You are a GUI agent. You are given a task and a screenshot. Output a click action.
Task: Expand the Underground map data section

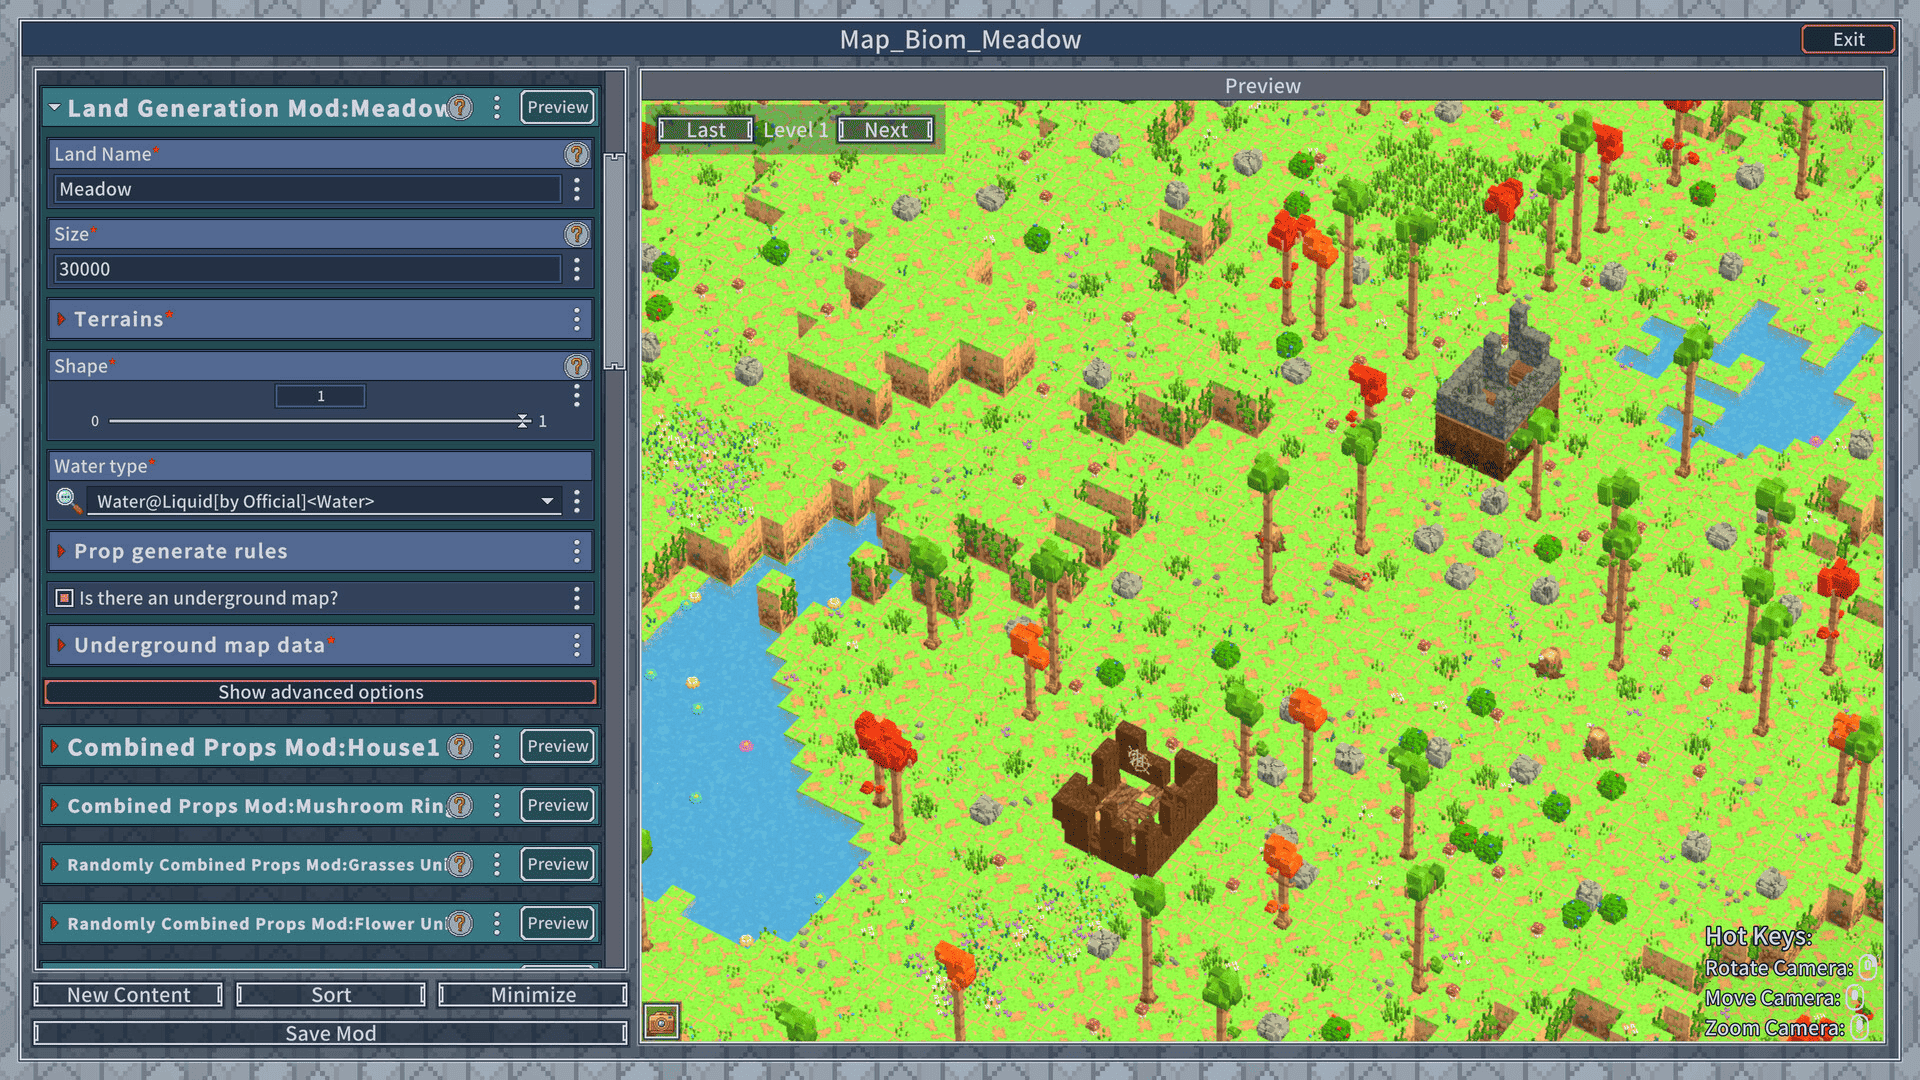(63, 645)
